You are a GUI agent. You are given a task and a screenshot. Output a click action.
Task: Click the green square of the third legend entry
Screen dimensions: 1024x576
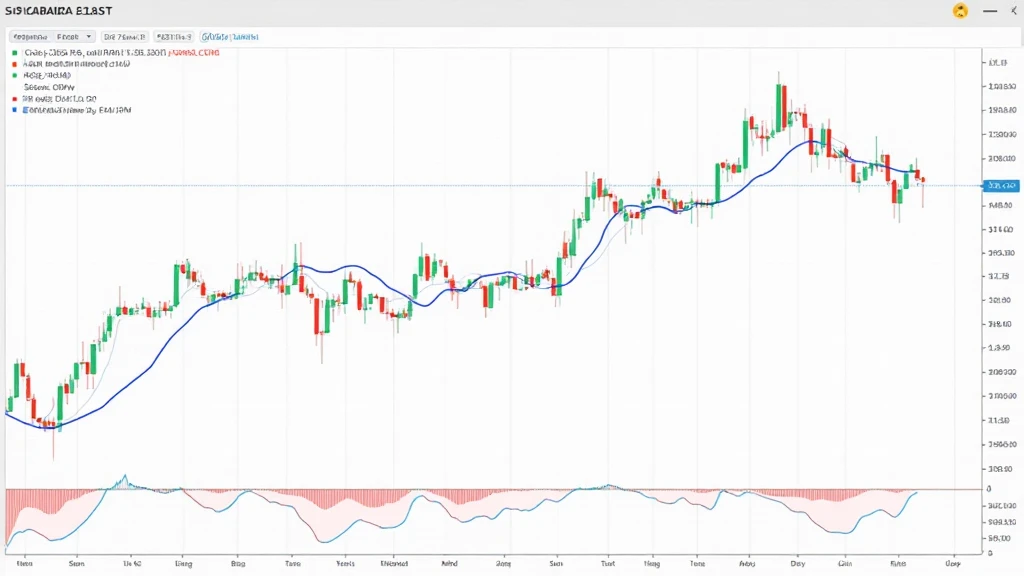(14, 75)
